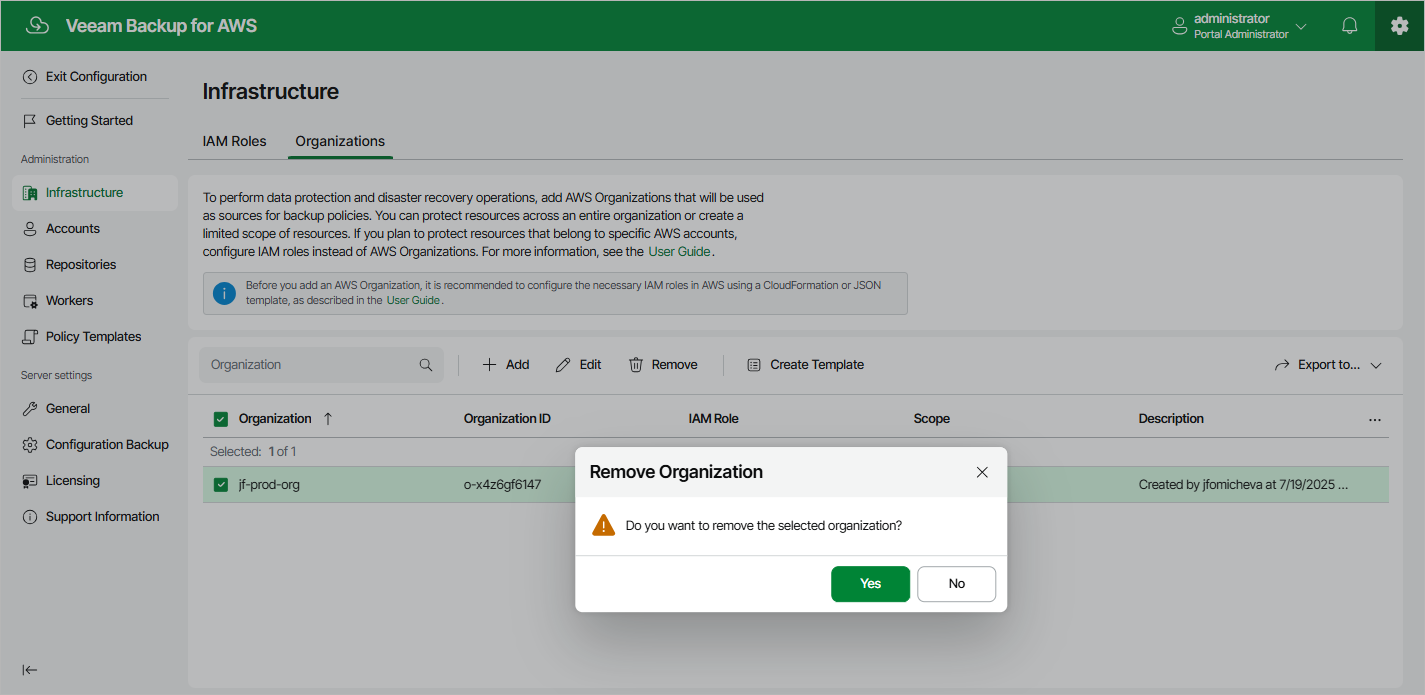The width and height of the screenshot is (1425, 695).
Task: Click Edit organization button
Action: pyautogui.click(x=579, y=365)
